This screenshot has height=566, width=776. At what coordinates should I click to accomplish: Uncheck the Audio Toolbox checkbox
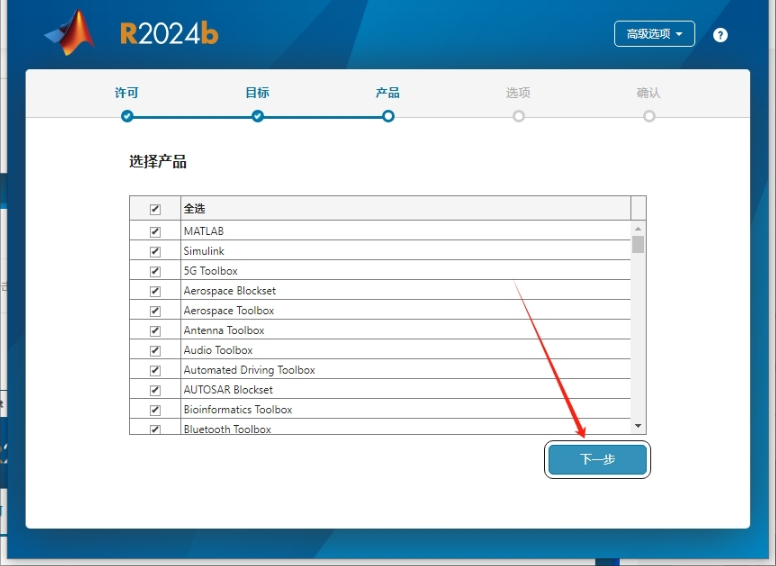[x=155, y=350]
